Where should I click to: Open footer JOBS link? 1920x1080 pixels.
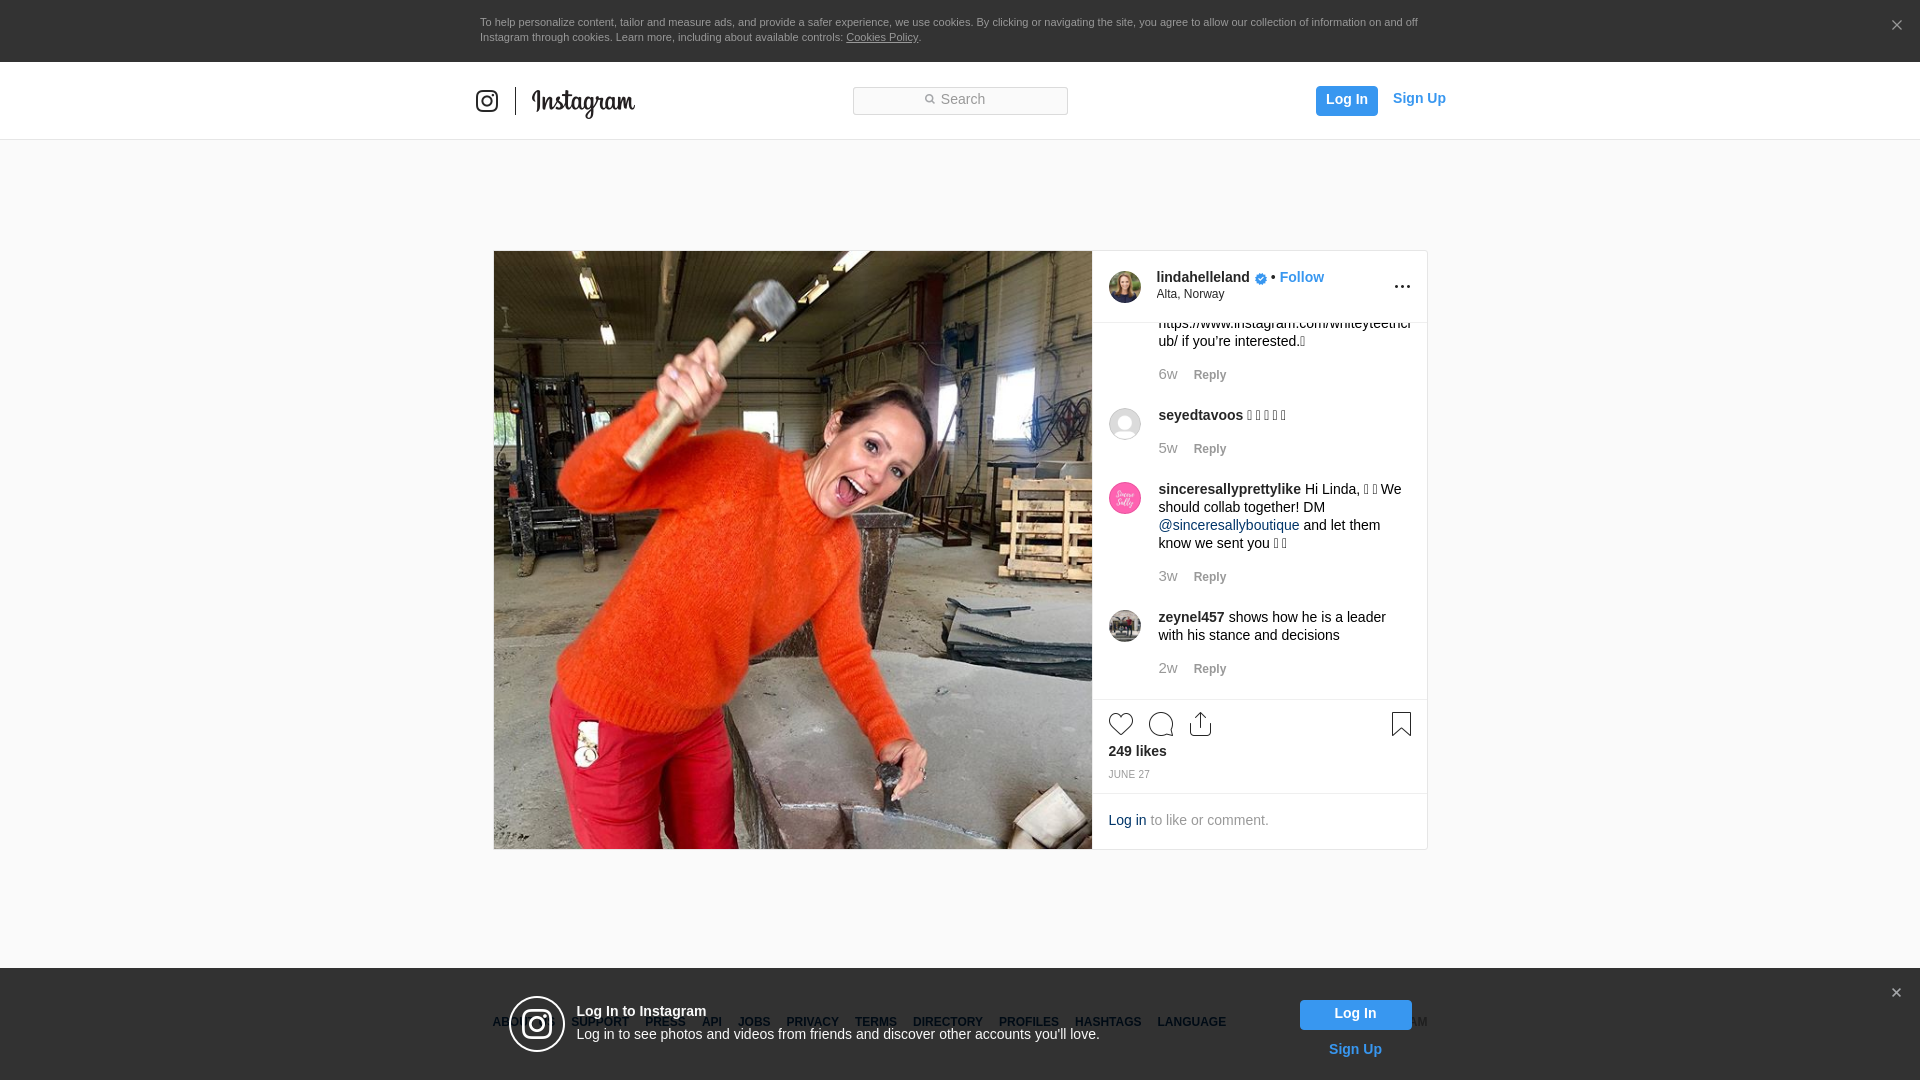(754, 1022)
